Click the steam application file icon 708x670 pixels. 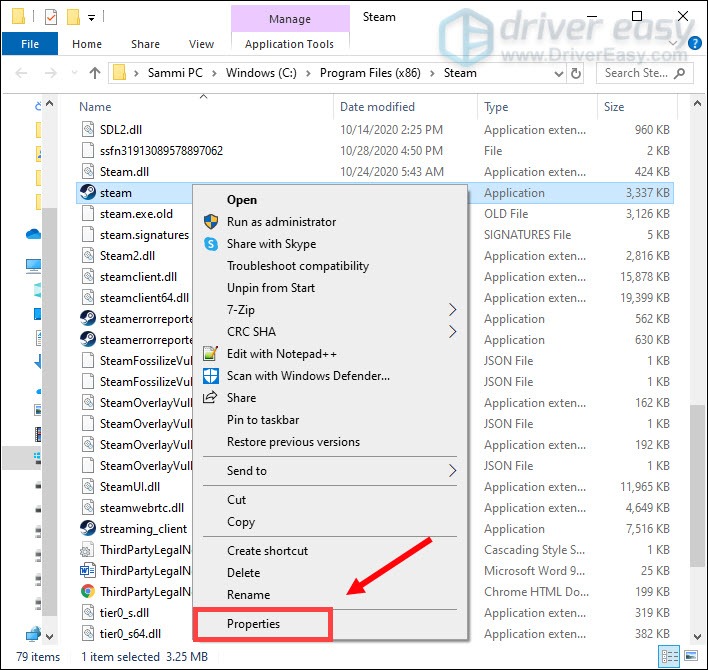pyautogui.click(x=88, y=192)
